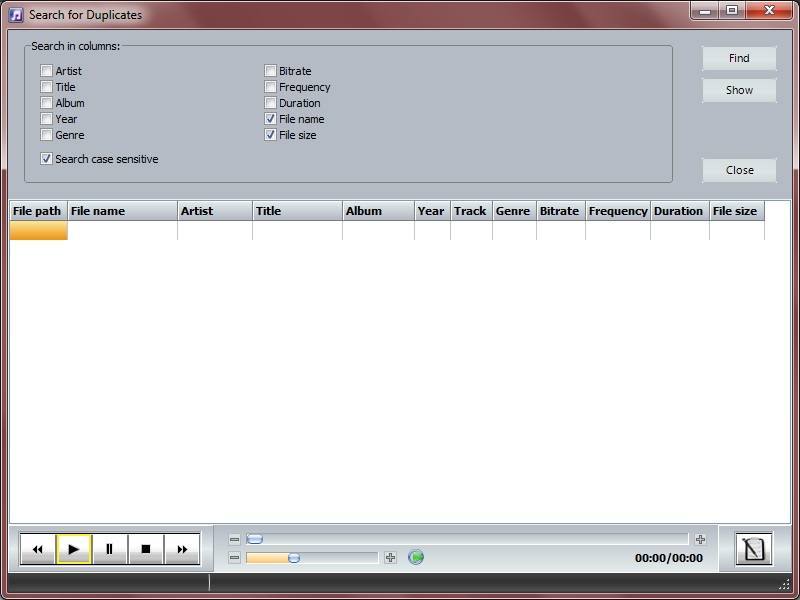Click the volume slider handle
Viewport: 800px width, 600px height.
[295, 558]
